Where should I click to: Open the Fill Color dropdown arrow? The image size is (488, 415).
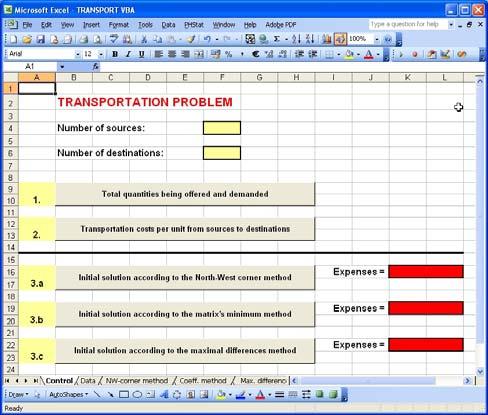359,54
